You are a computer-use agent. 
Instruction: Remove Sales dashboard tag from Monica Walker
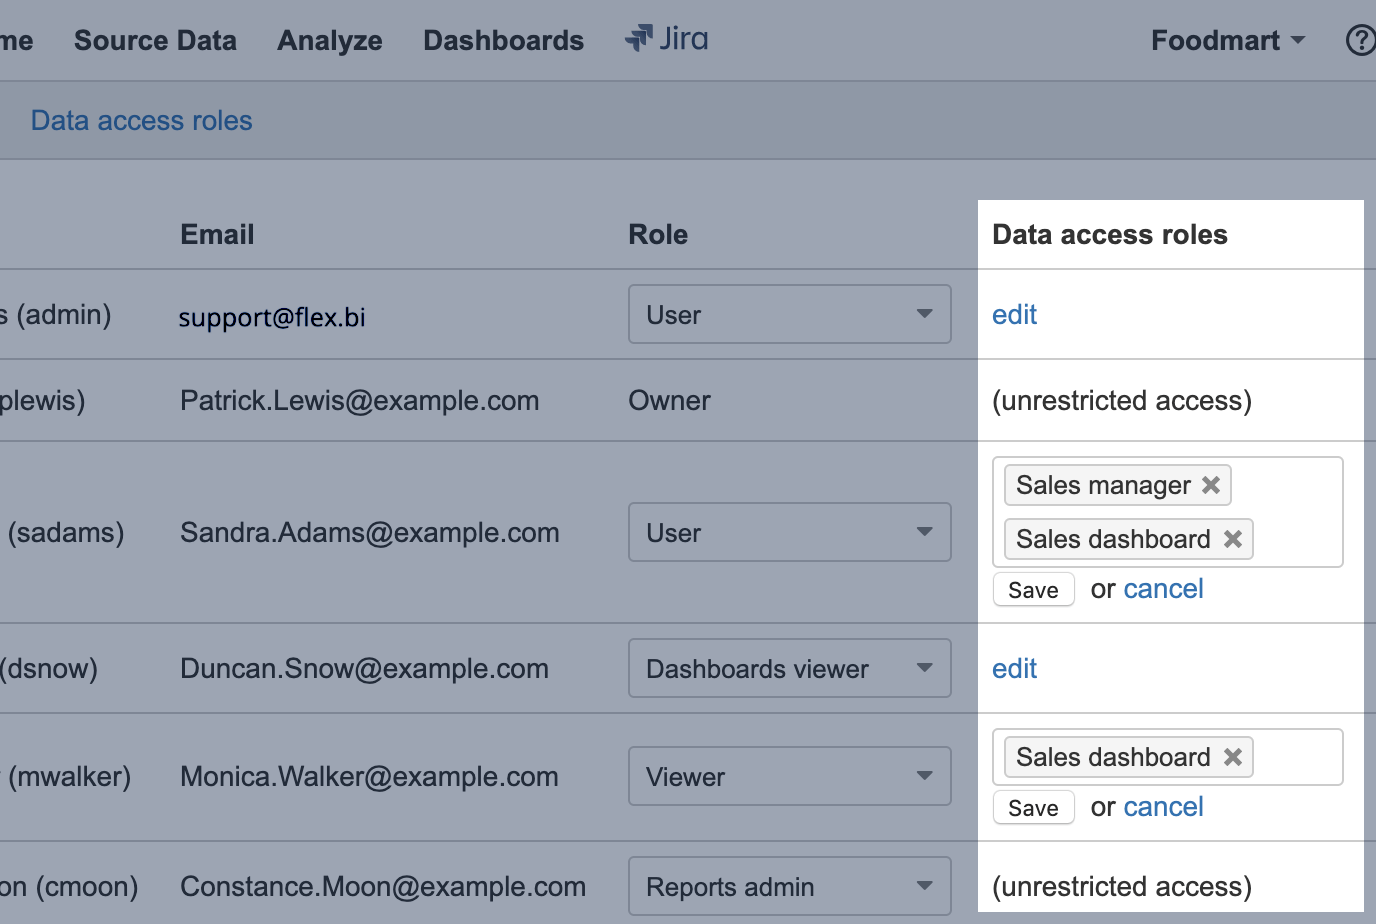click(1233, 757)
